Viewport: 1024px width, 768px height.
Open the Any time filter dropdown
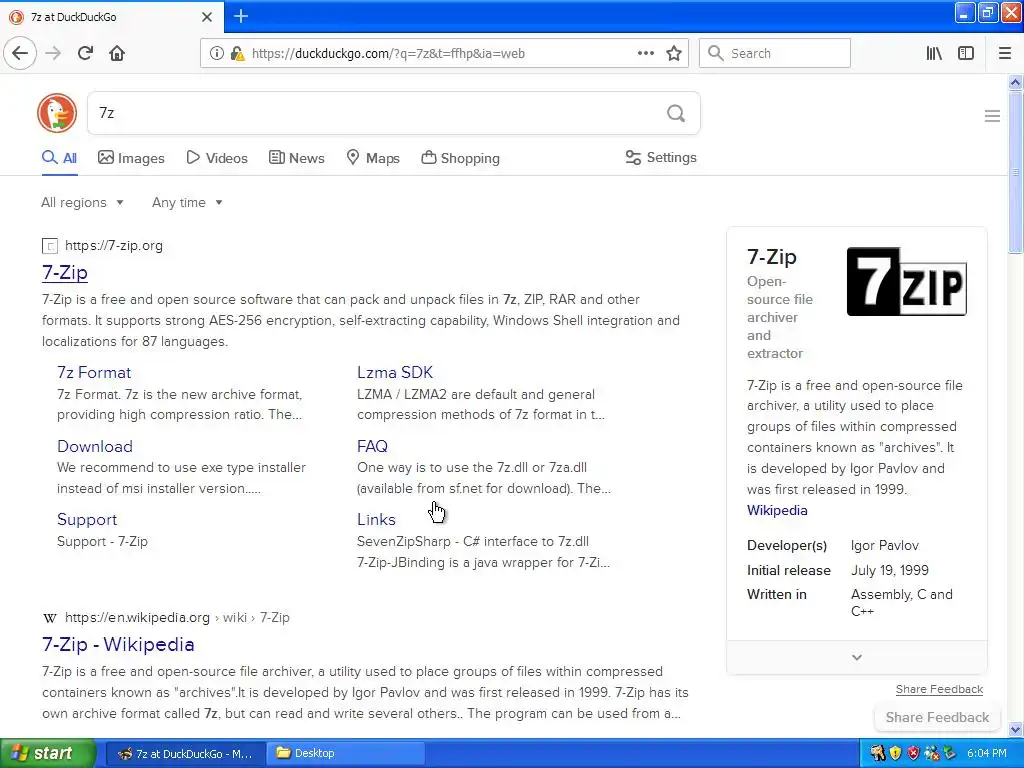[187, 202]
